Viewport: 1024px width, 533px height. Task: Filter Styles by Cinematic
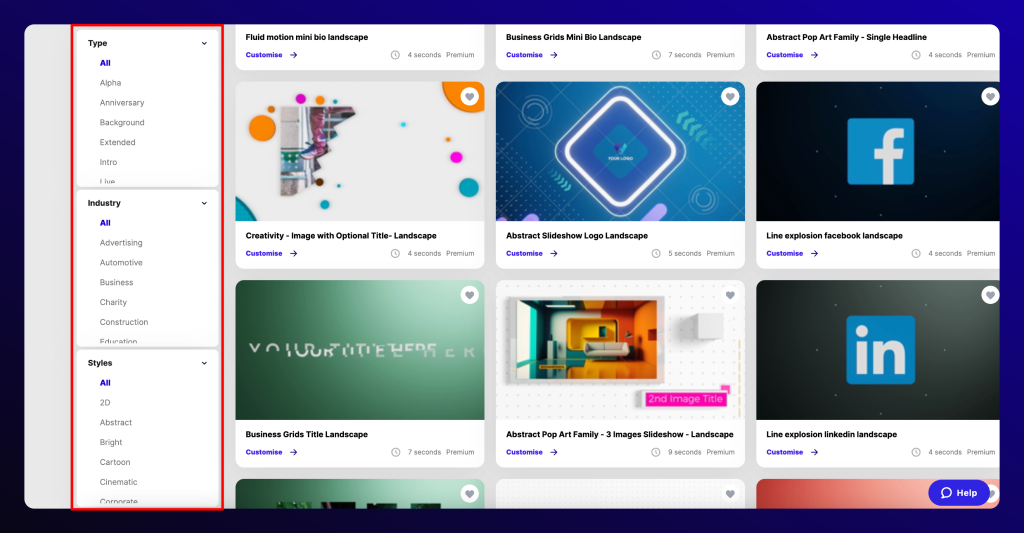click(x=118, y=482)
